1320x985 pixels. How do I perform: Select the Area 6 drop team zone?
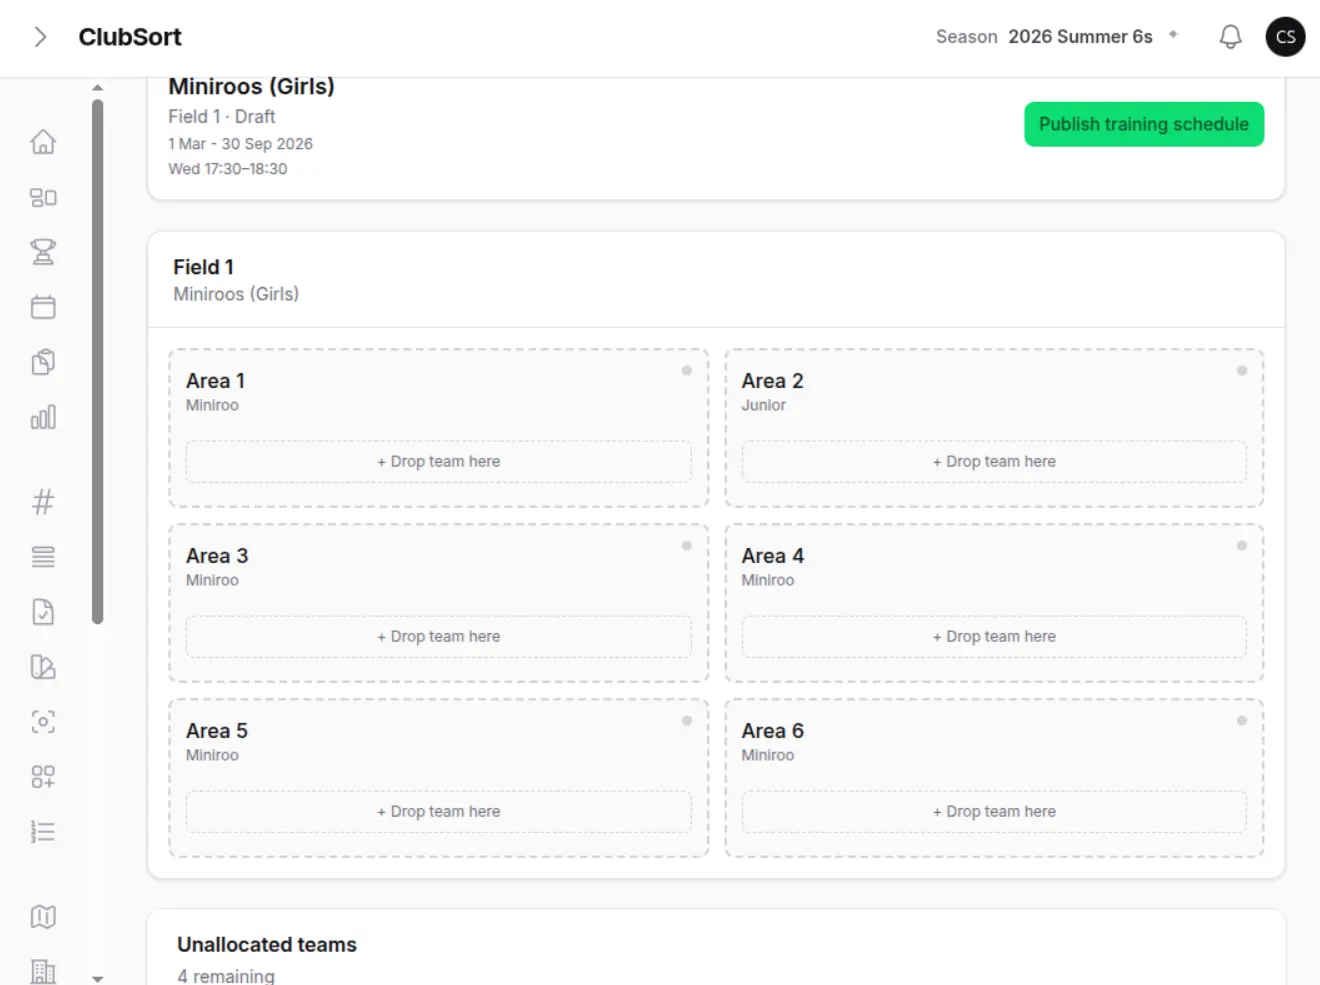pos(994,812)
